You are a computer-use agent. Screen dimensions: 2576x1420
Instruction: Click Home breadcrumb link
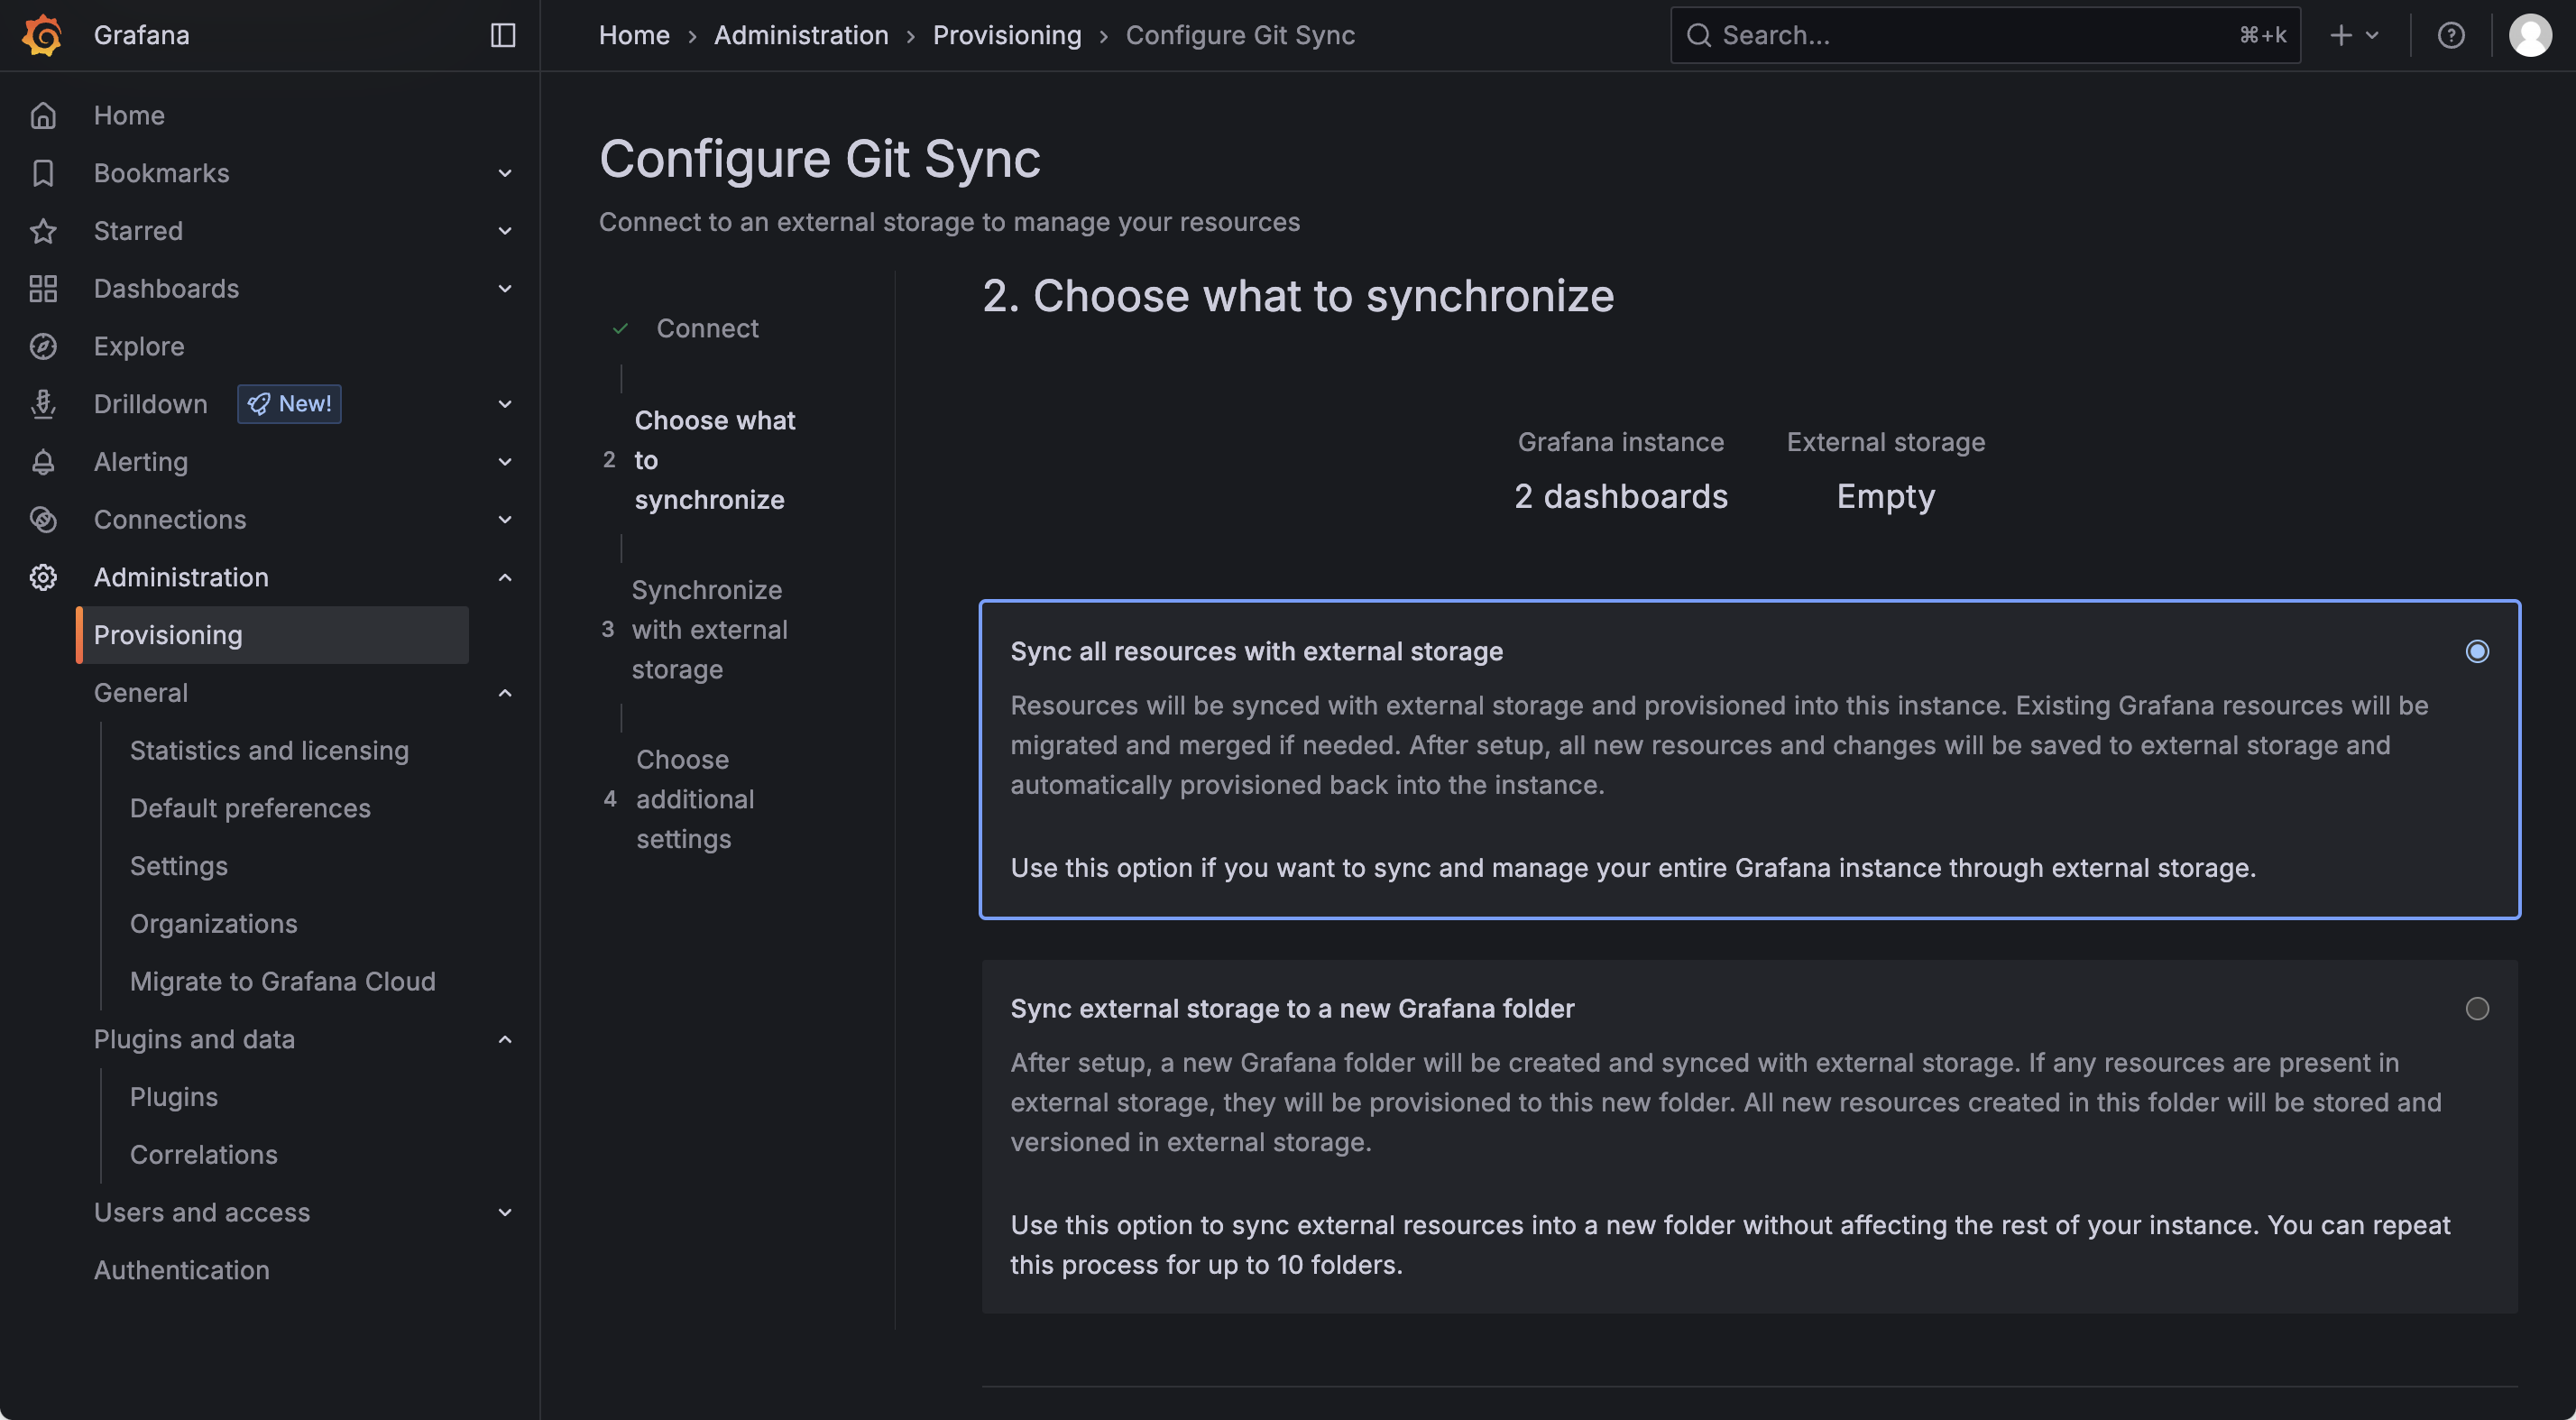point(634,35)
